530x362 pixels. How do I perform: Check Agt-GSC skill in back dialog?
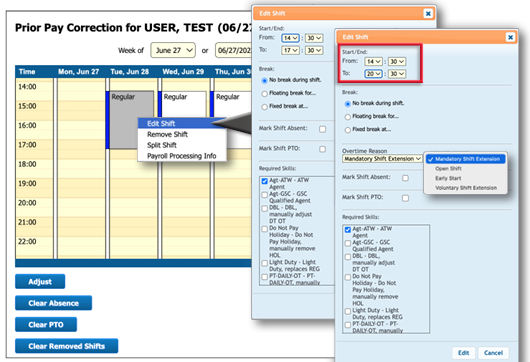tap(265, 195)
